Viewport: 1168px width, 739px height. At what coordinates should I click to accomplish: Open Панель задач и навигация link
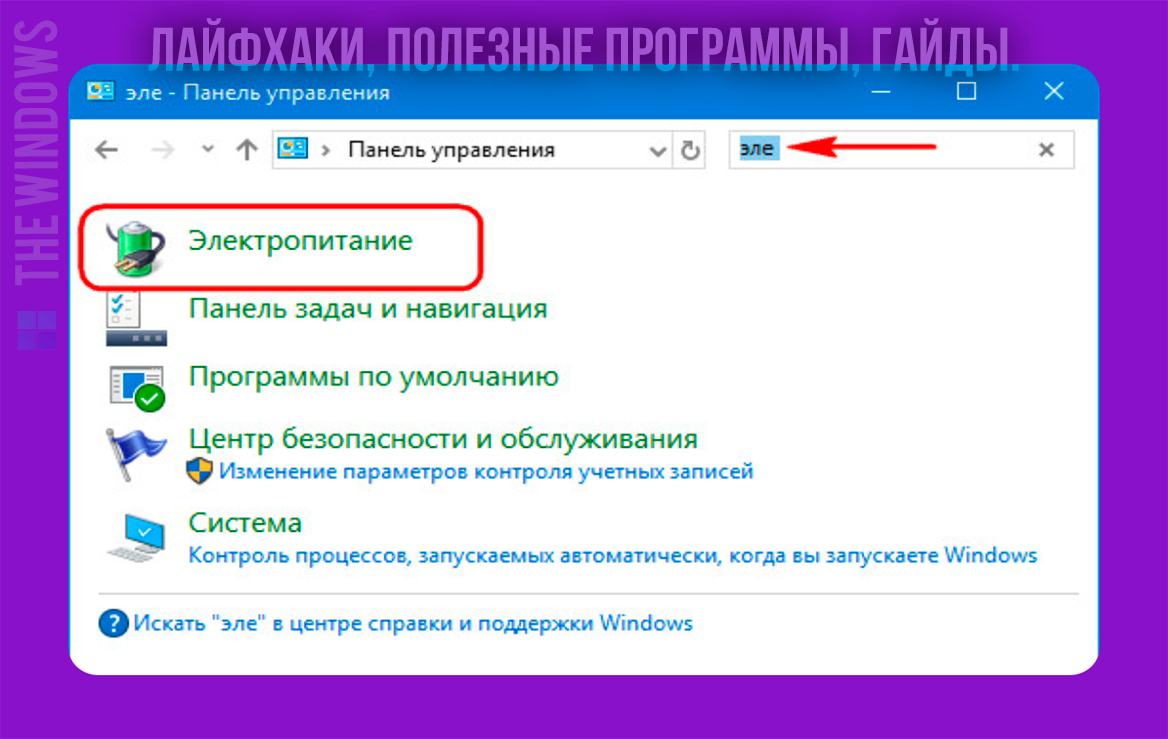tap(368, 308)
